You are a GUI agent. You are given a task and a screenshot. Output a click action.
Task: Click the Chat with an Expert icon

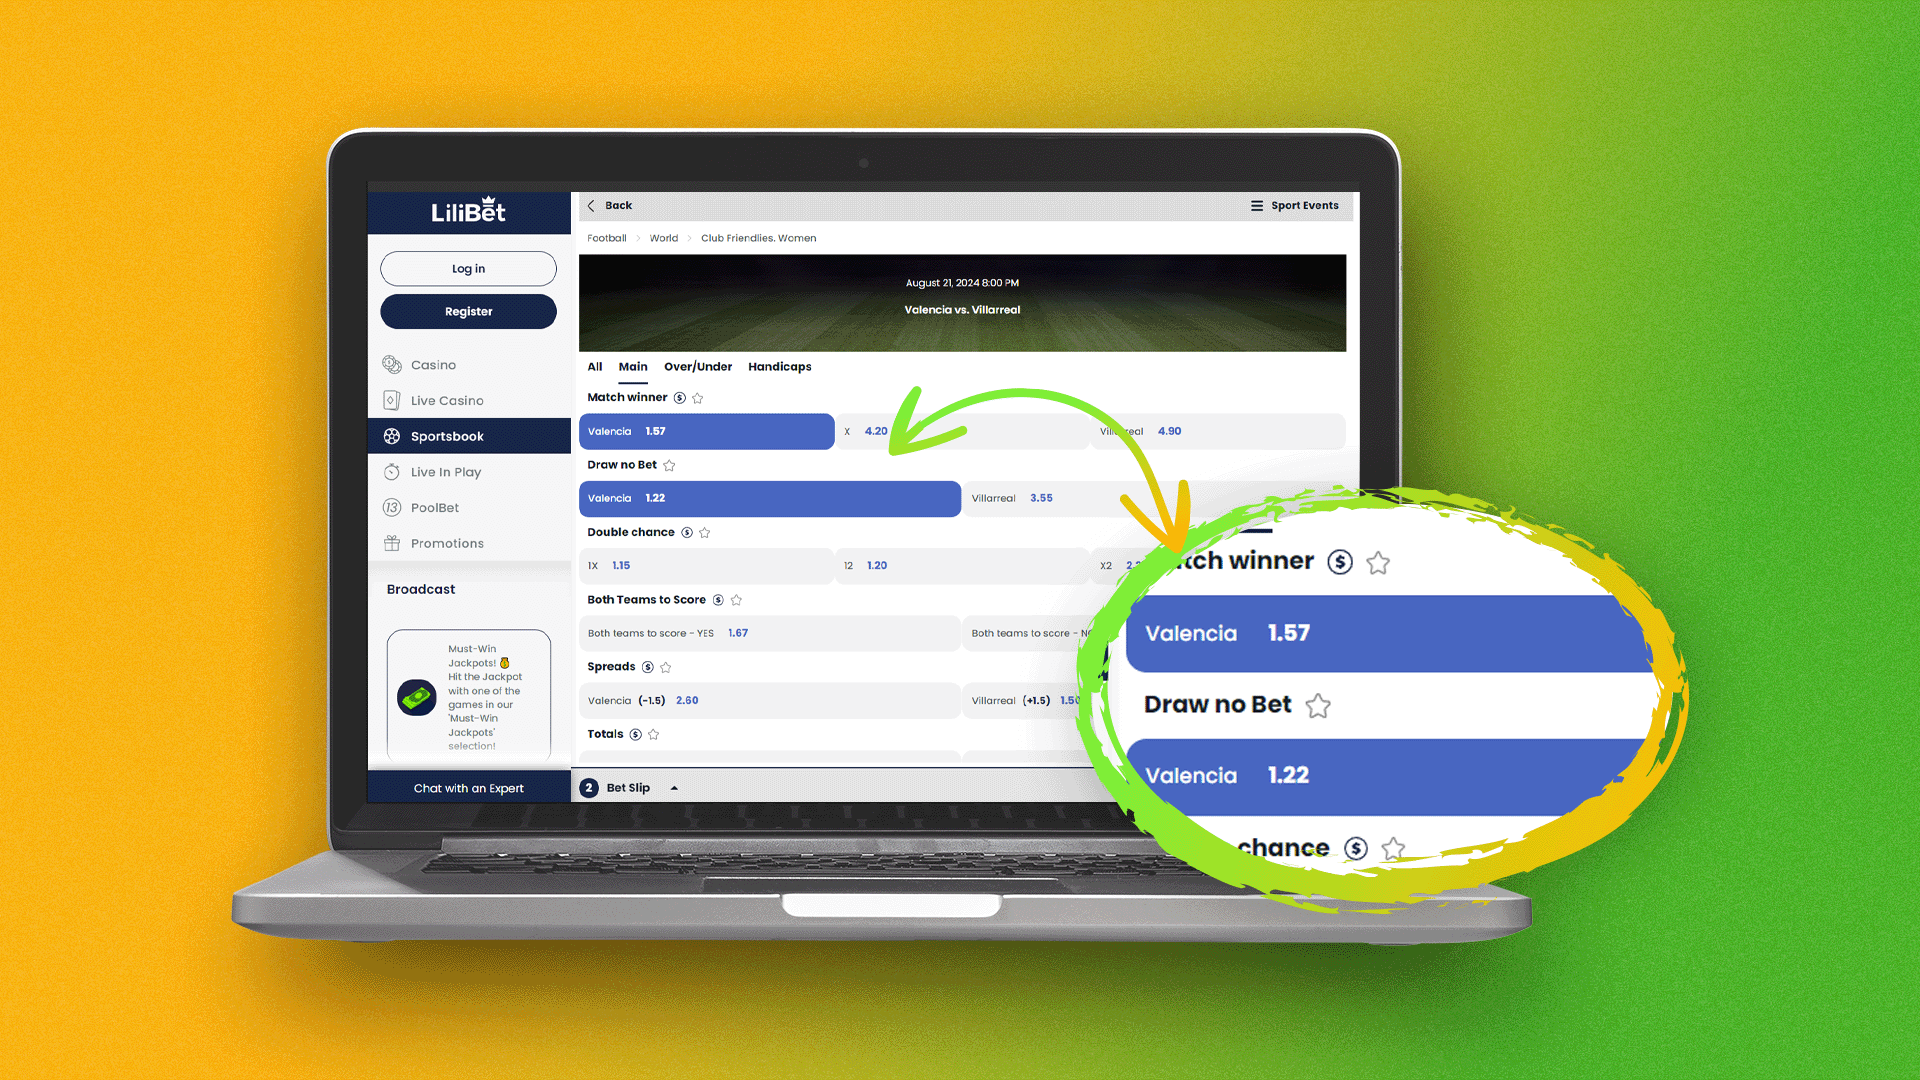pyautogui.click(x=469, y=787)
